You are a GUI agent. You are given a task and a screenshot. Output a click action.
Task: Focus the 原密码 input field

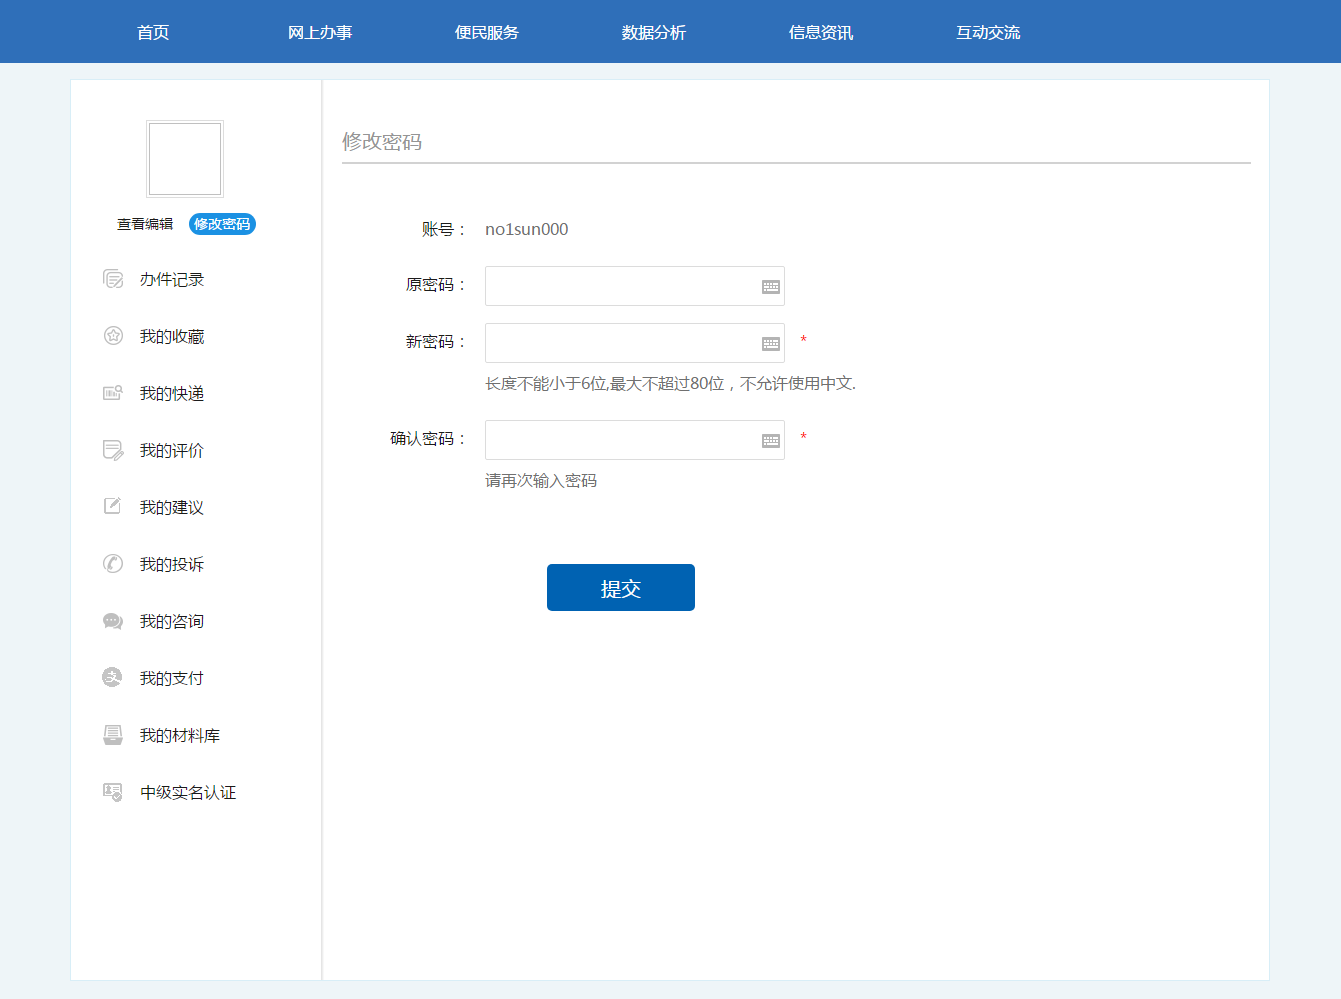(635, 286)
